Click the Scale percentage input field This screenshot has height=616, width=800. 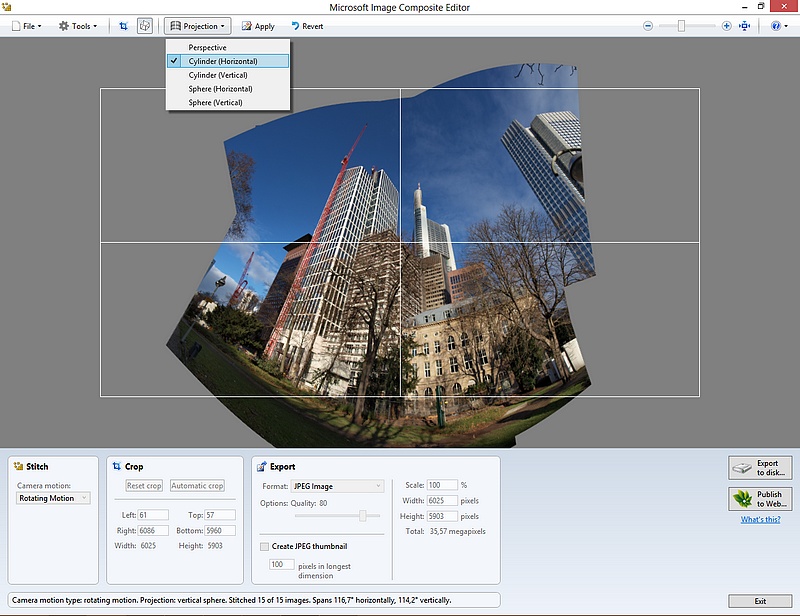pyautogui.click(x=441, y=485)
